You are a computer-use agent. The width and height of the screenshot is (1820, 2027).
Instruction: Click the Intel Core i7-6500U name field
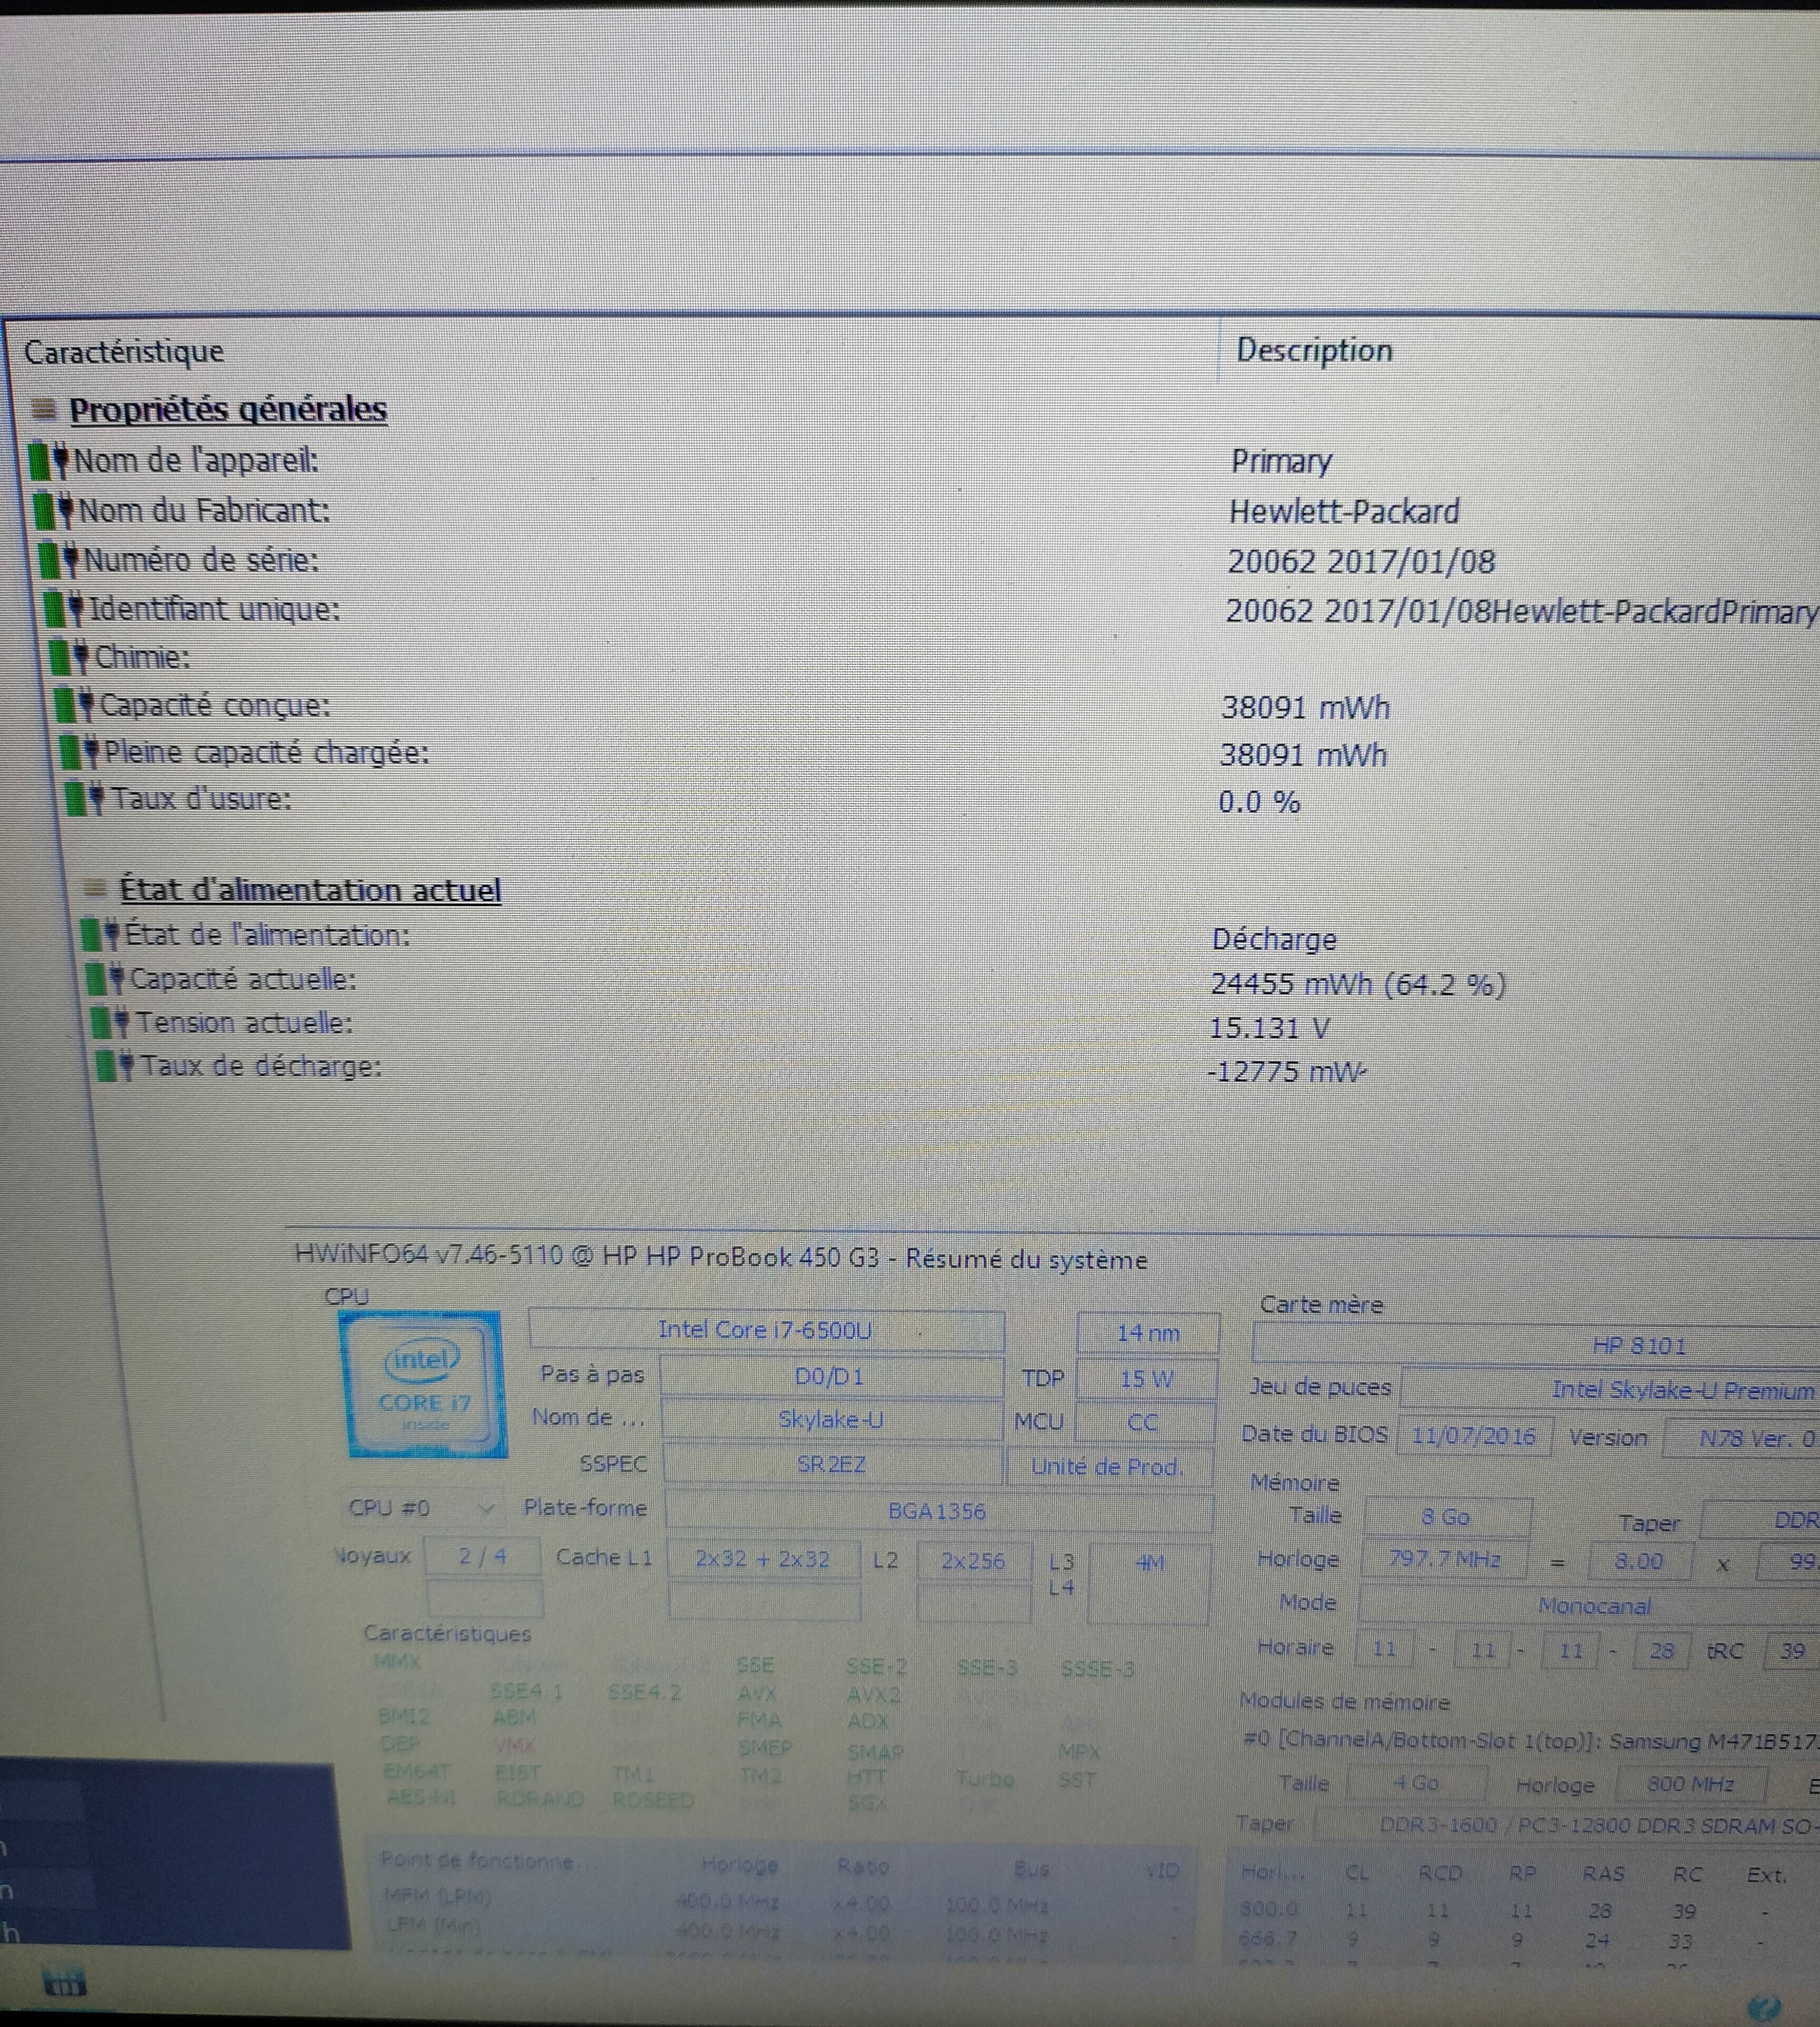point(765,1330)
